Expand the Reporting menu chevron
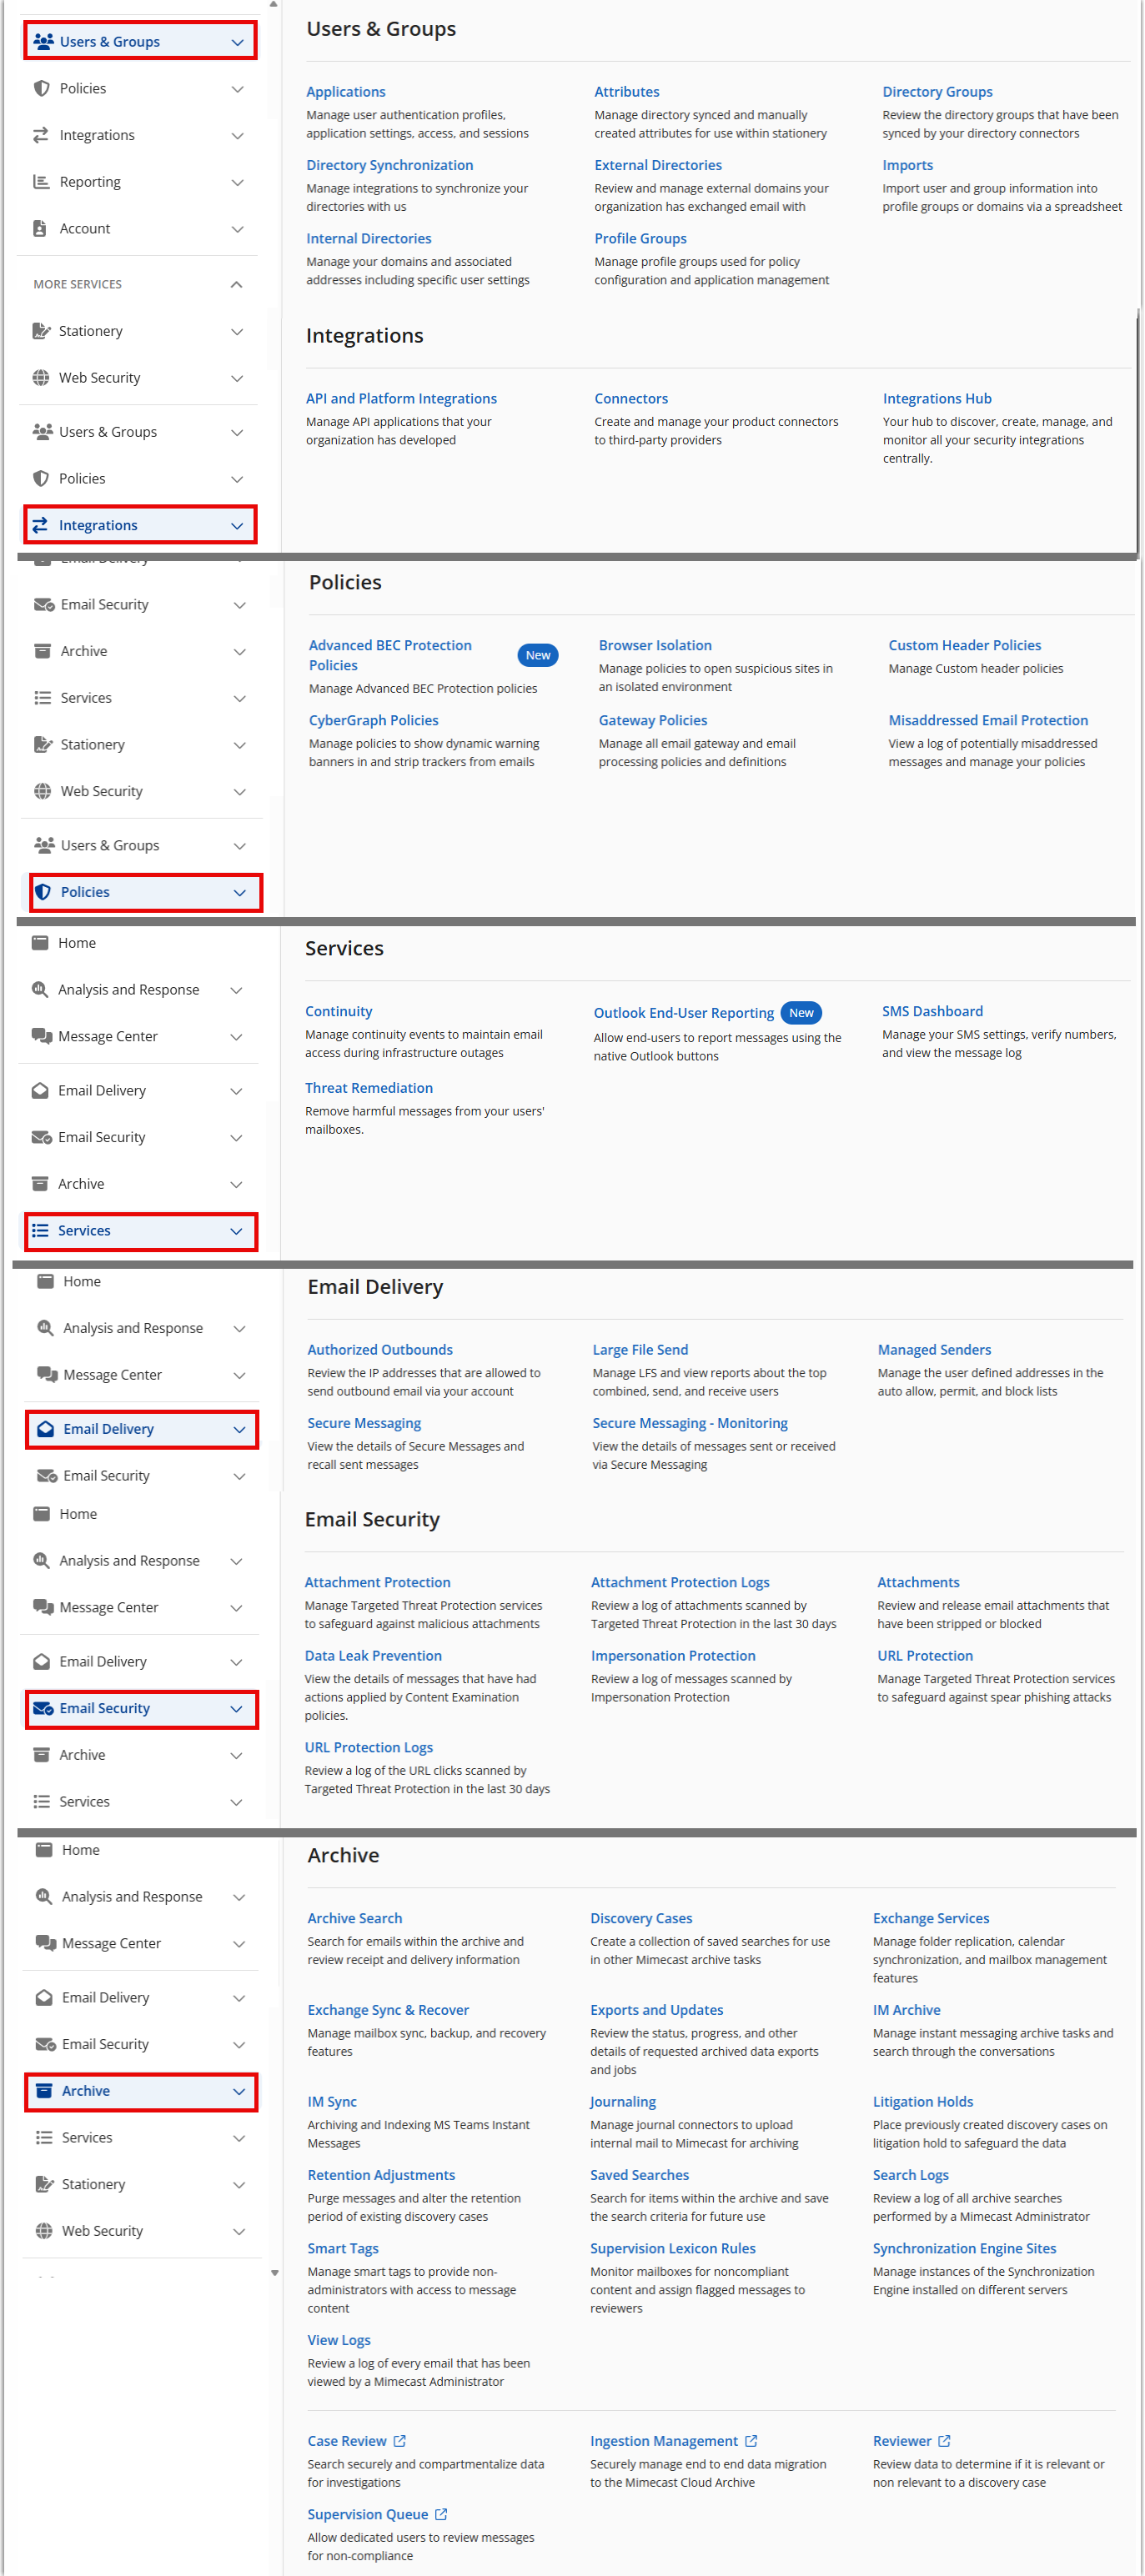Viewport: 1145px width, 2576px height. tap(238, 182)
